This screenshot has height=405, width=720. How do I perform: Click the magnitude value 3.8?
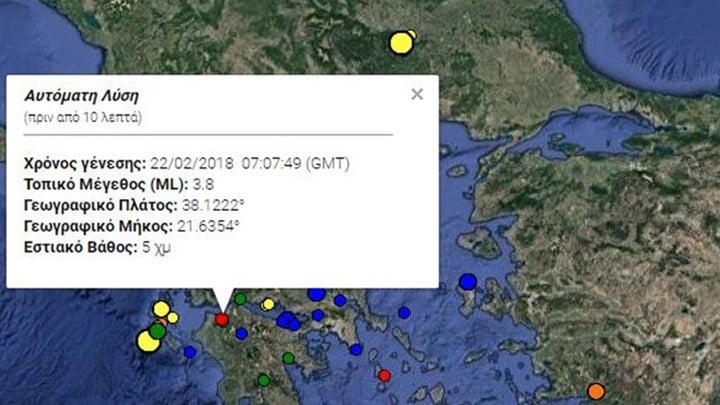203,185
